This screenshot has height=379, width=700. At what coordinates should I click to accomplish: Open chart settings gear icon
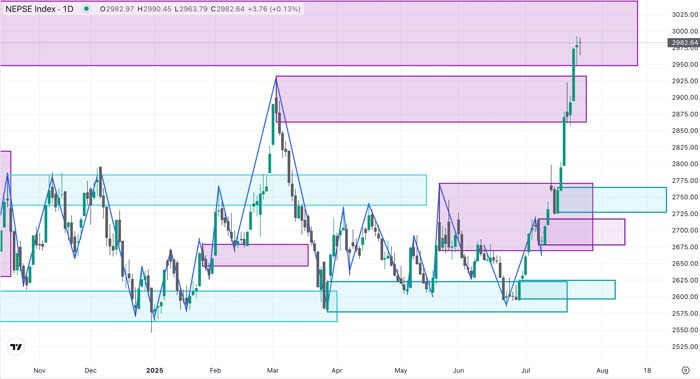point(686,370)
